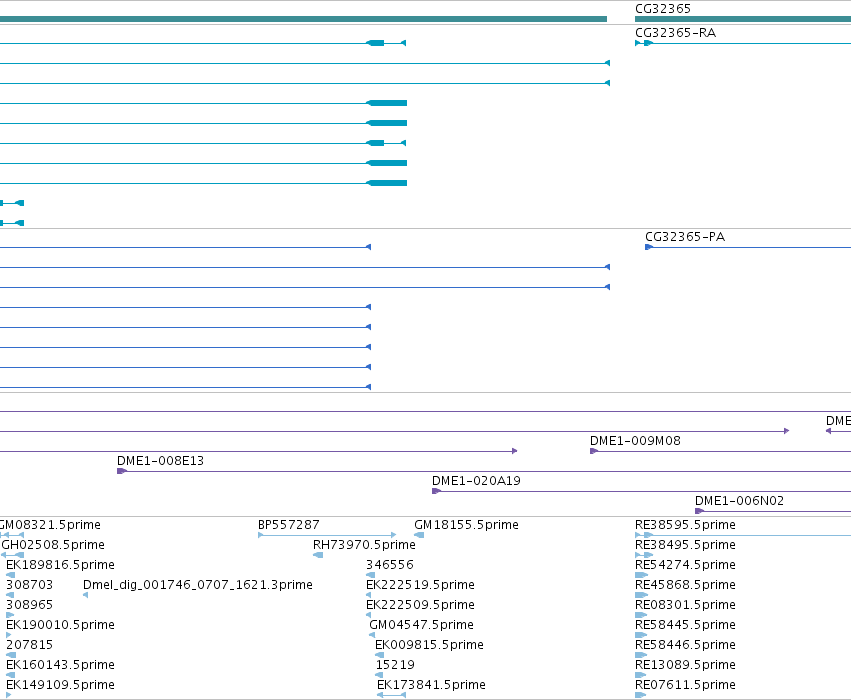Select the DME1-009M08 clone label
The image size is (851, 700).
635,441
